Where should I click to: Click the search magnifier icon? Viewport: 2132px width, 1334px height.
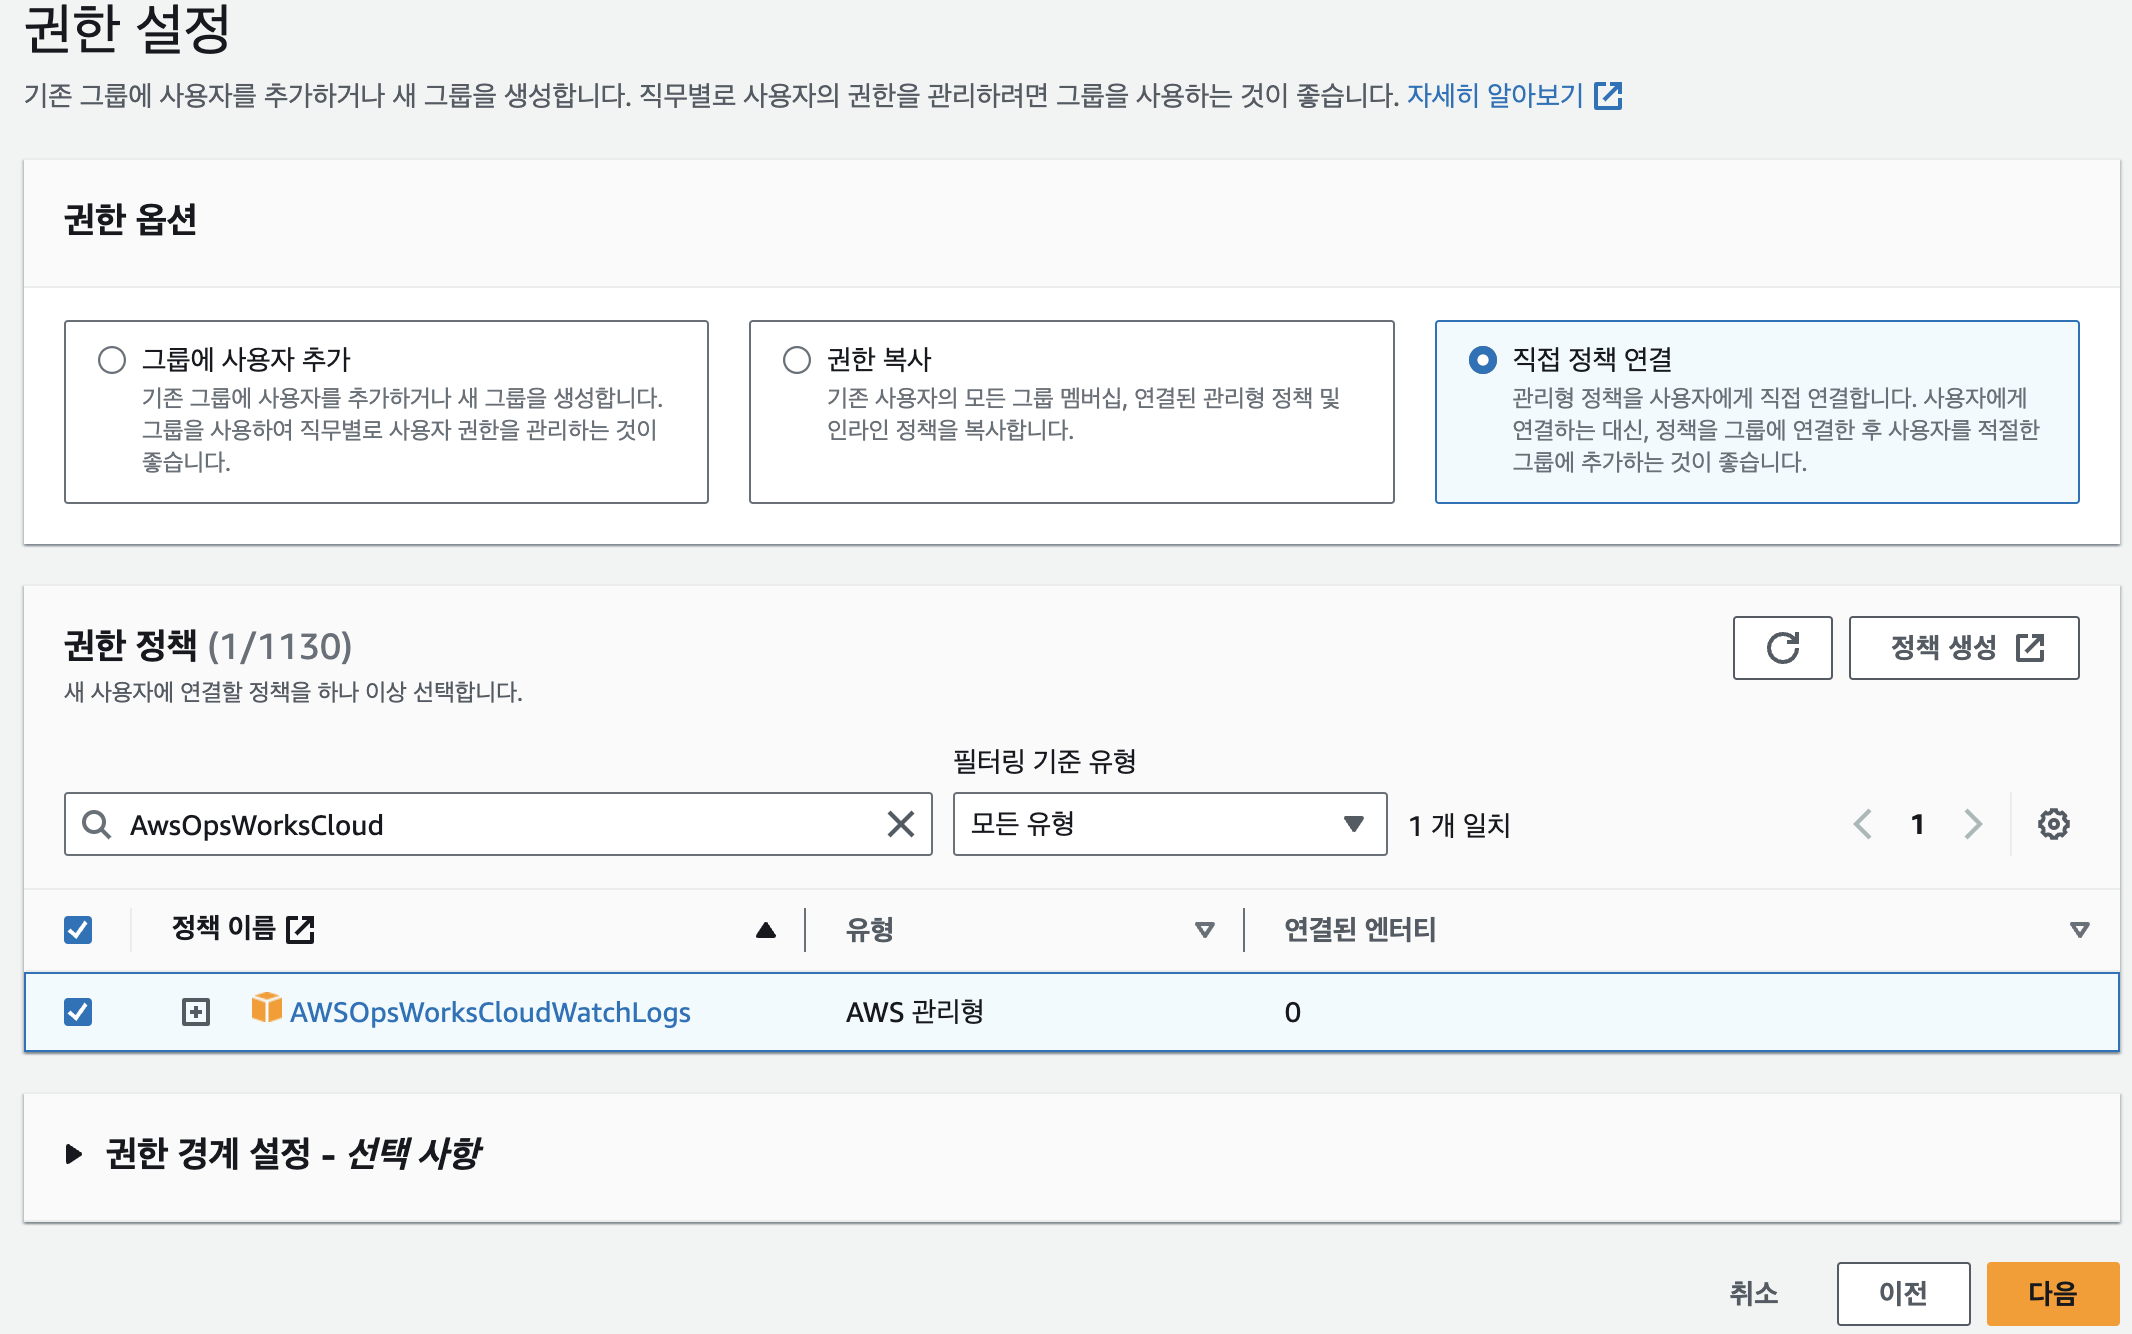click(96, 824)
